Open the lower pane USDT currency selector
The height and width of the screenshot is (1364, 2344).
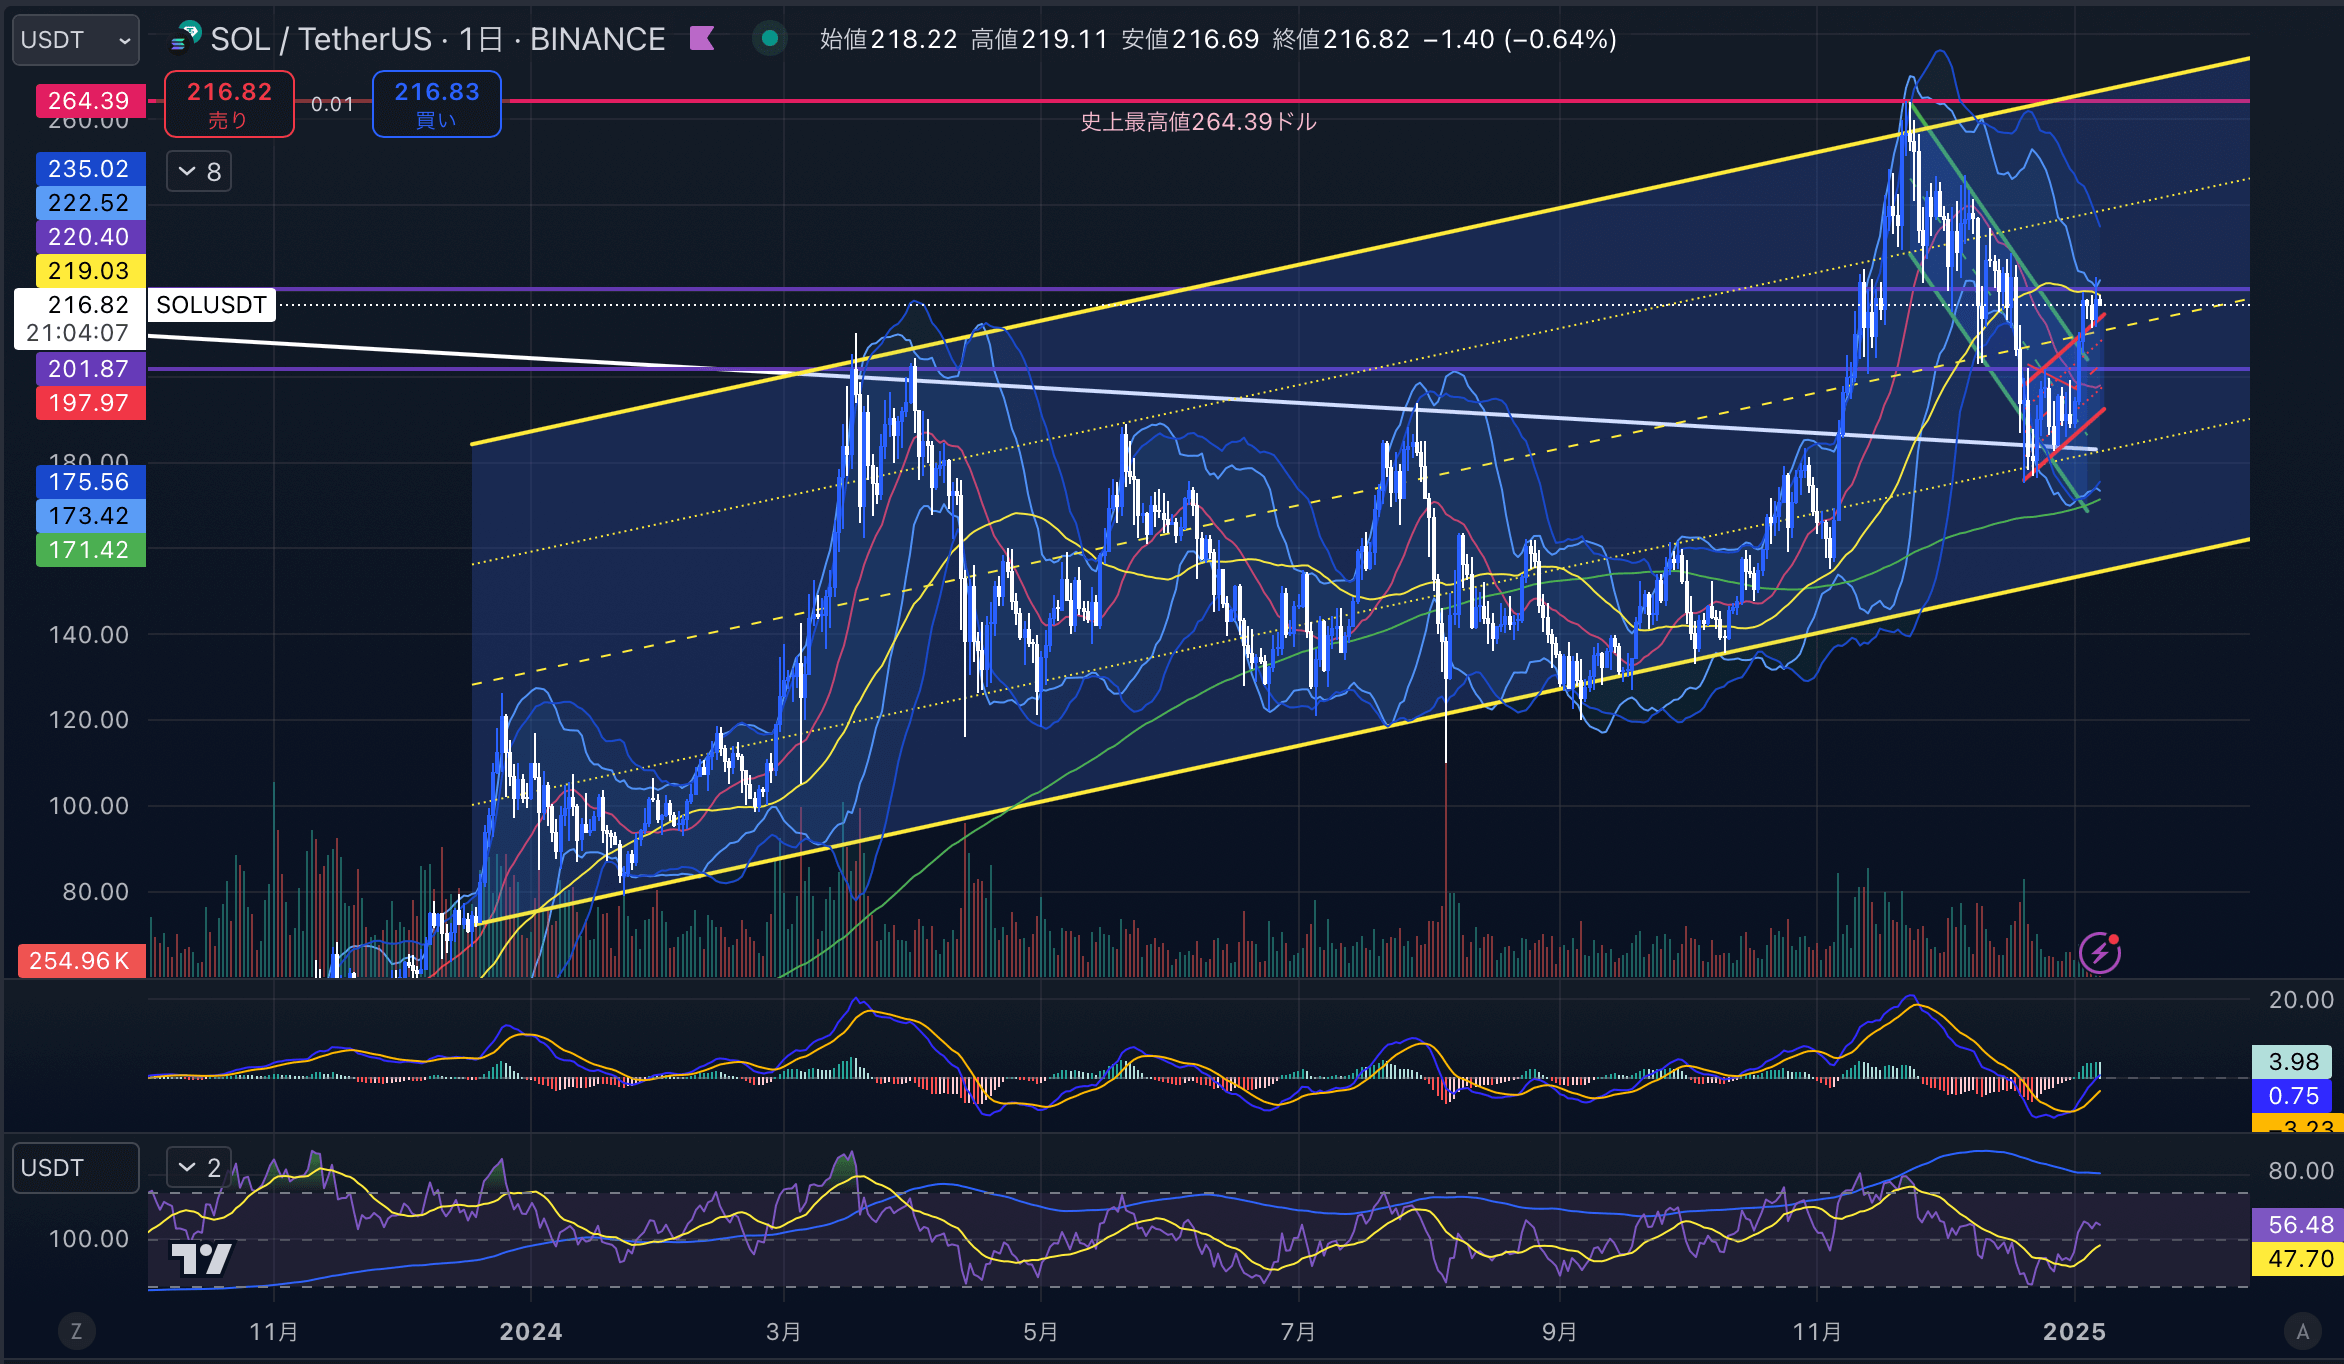coord(75,1168)
